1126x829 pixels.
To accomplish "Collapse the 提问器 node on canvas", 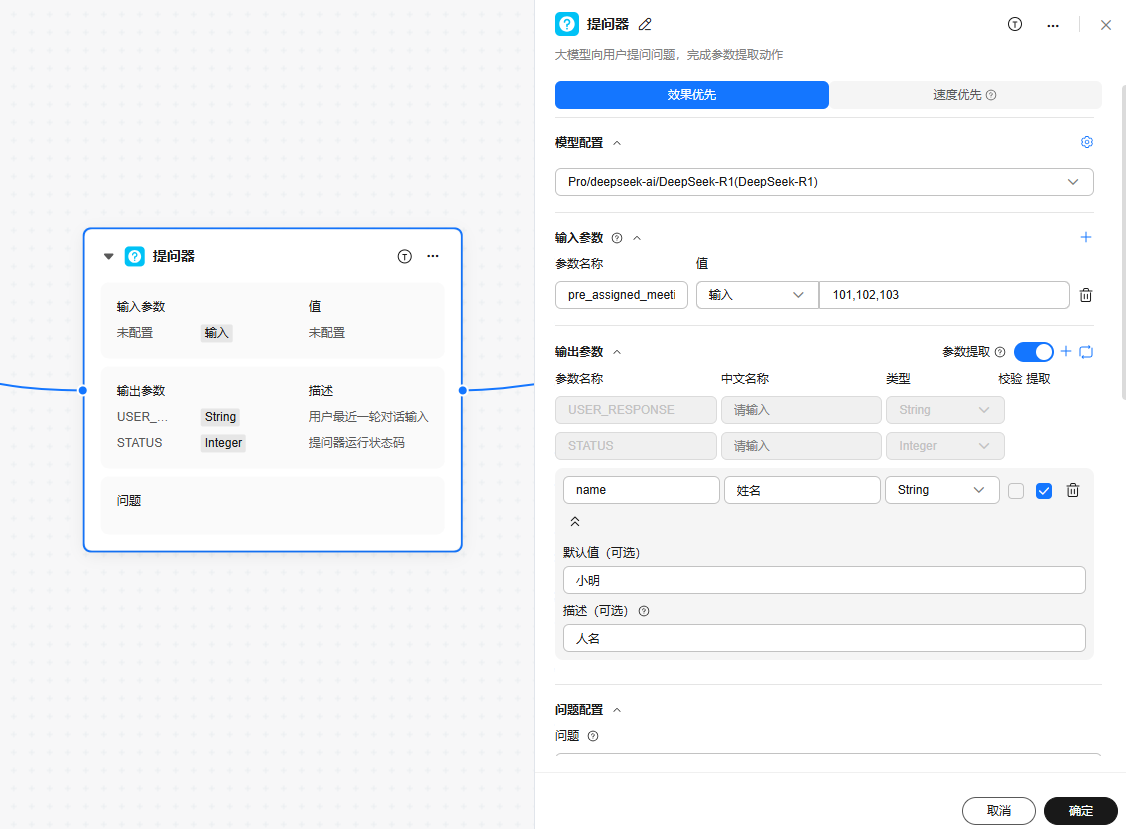I will tap(109, 256).
